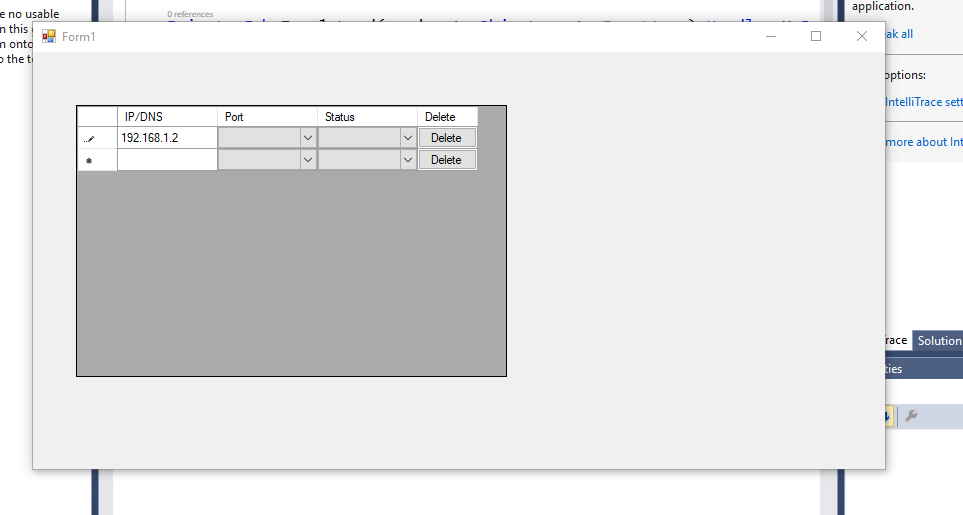Click the pencil edit row header
The height and width of the screenshot is (515, 963).
coord(97,138)
